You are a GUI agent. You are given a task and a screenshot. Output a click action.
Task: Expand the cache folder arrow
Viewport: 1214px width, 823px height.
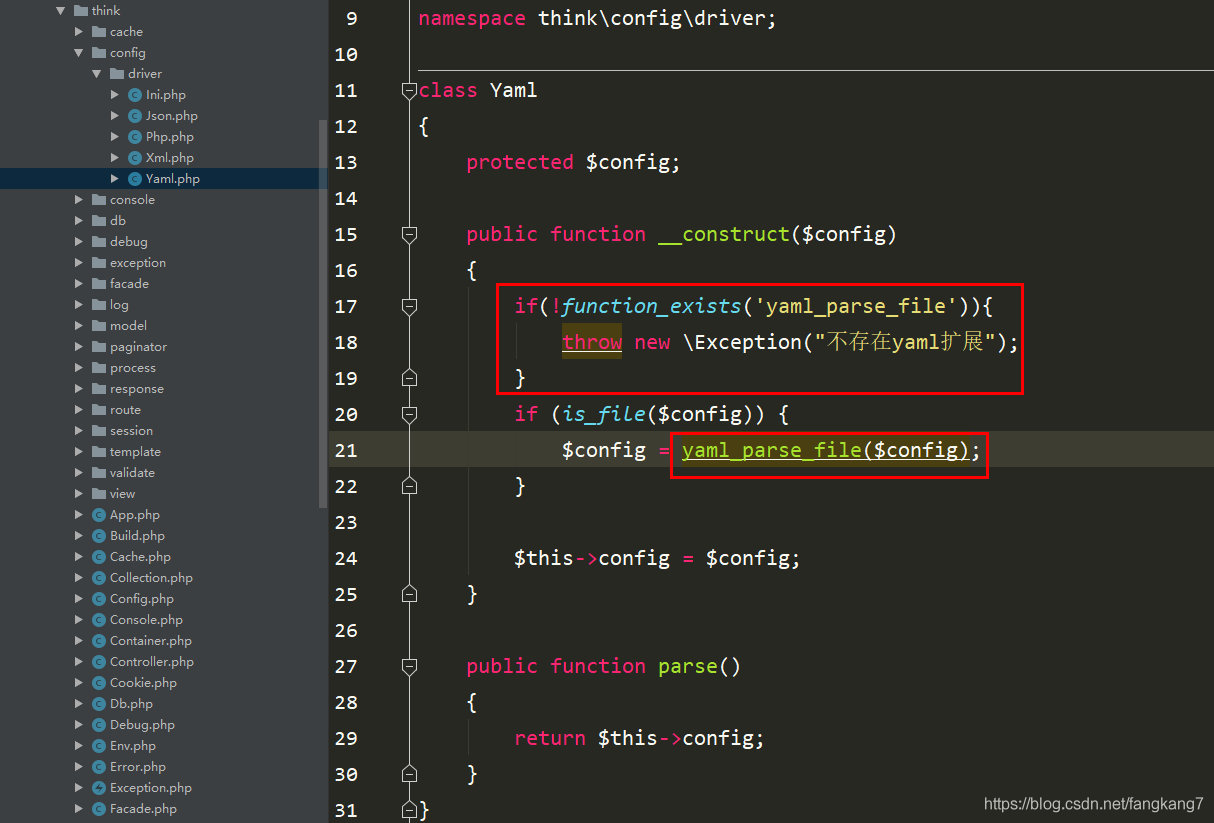(x=79, y=32)
